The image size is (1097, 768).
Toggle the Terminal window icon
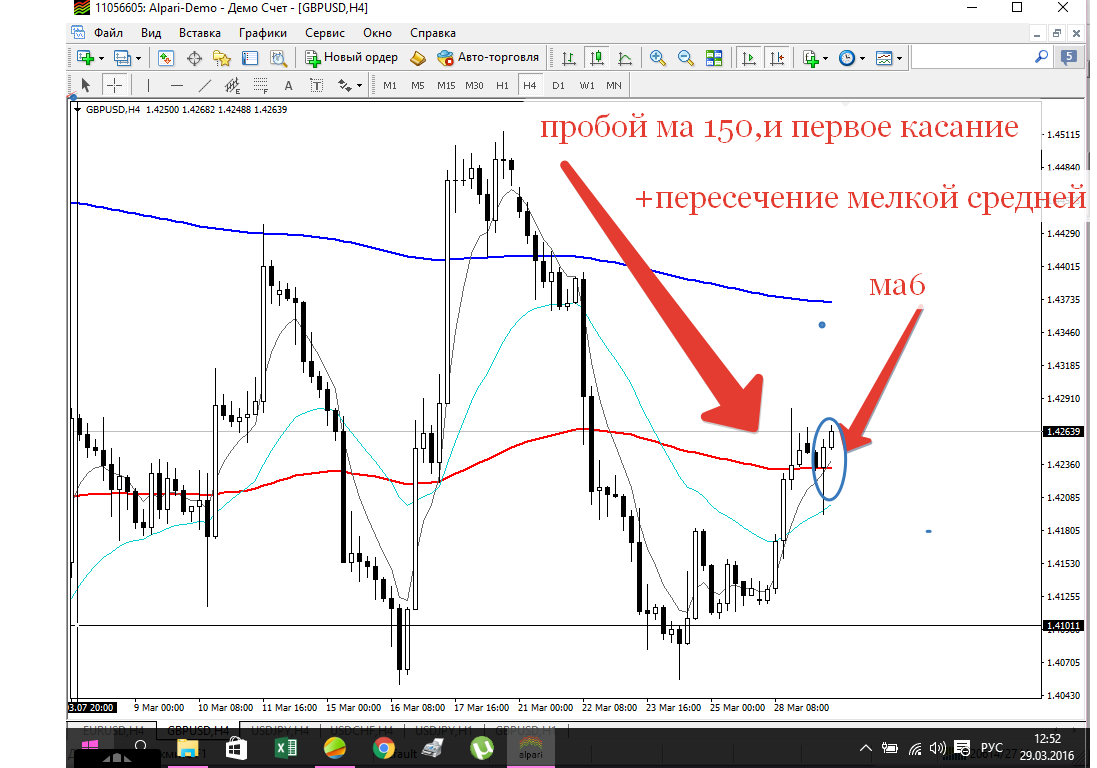tap(250, 58)
